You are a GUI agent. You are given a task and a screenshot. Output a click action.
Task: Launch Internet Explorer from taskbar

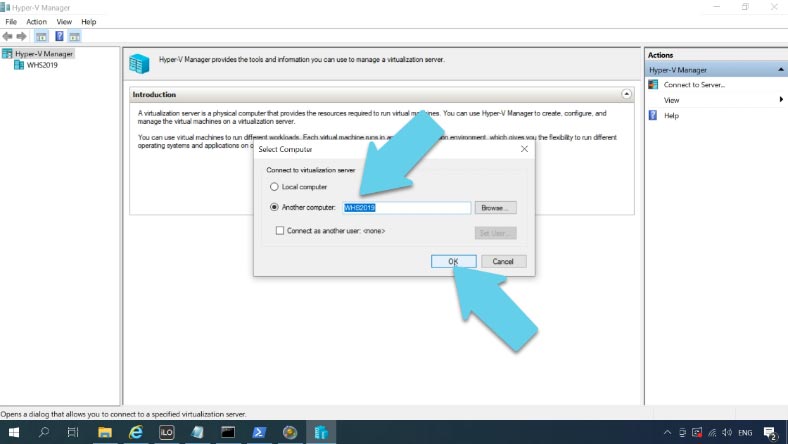pos(136,432)
